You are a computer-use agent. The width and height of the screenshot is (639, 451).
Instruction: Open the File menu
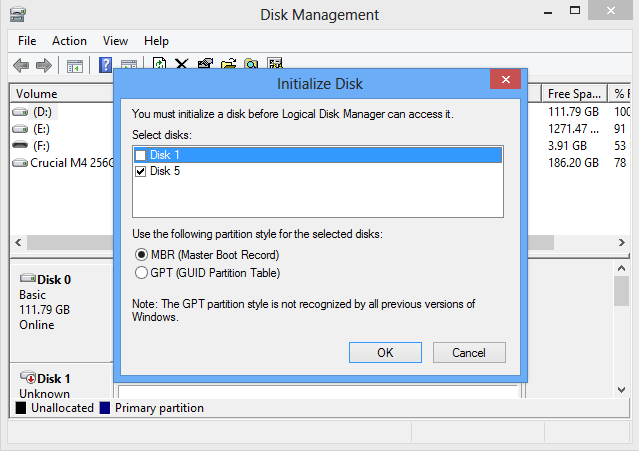[x=27, y=41]
